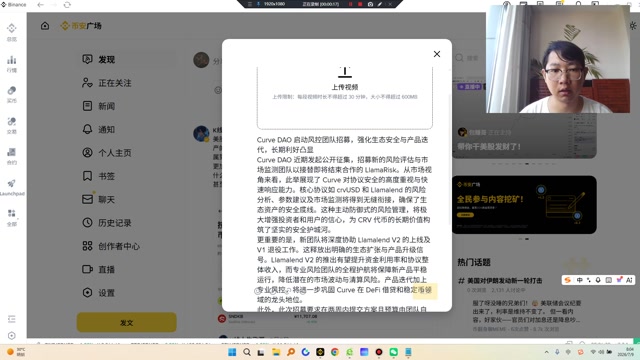The height and width of the screenshot is (360, 640).
Task: Click the 中 language toggle on input toolbar
Action: [580, 280]
